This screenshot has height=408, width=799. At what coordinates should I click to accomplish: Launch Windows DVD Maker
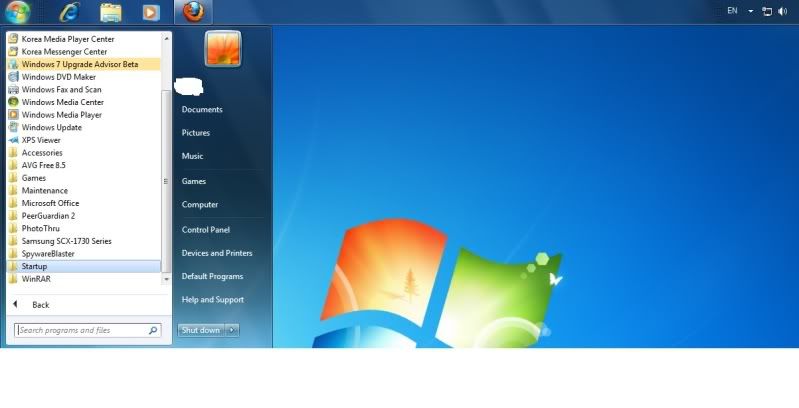point(59,77)
